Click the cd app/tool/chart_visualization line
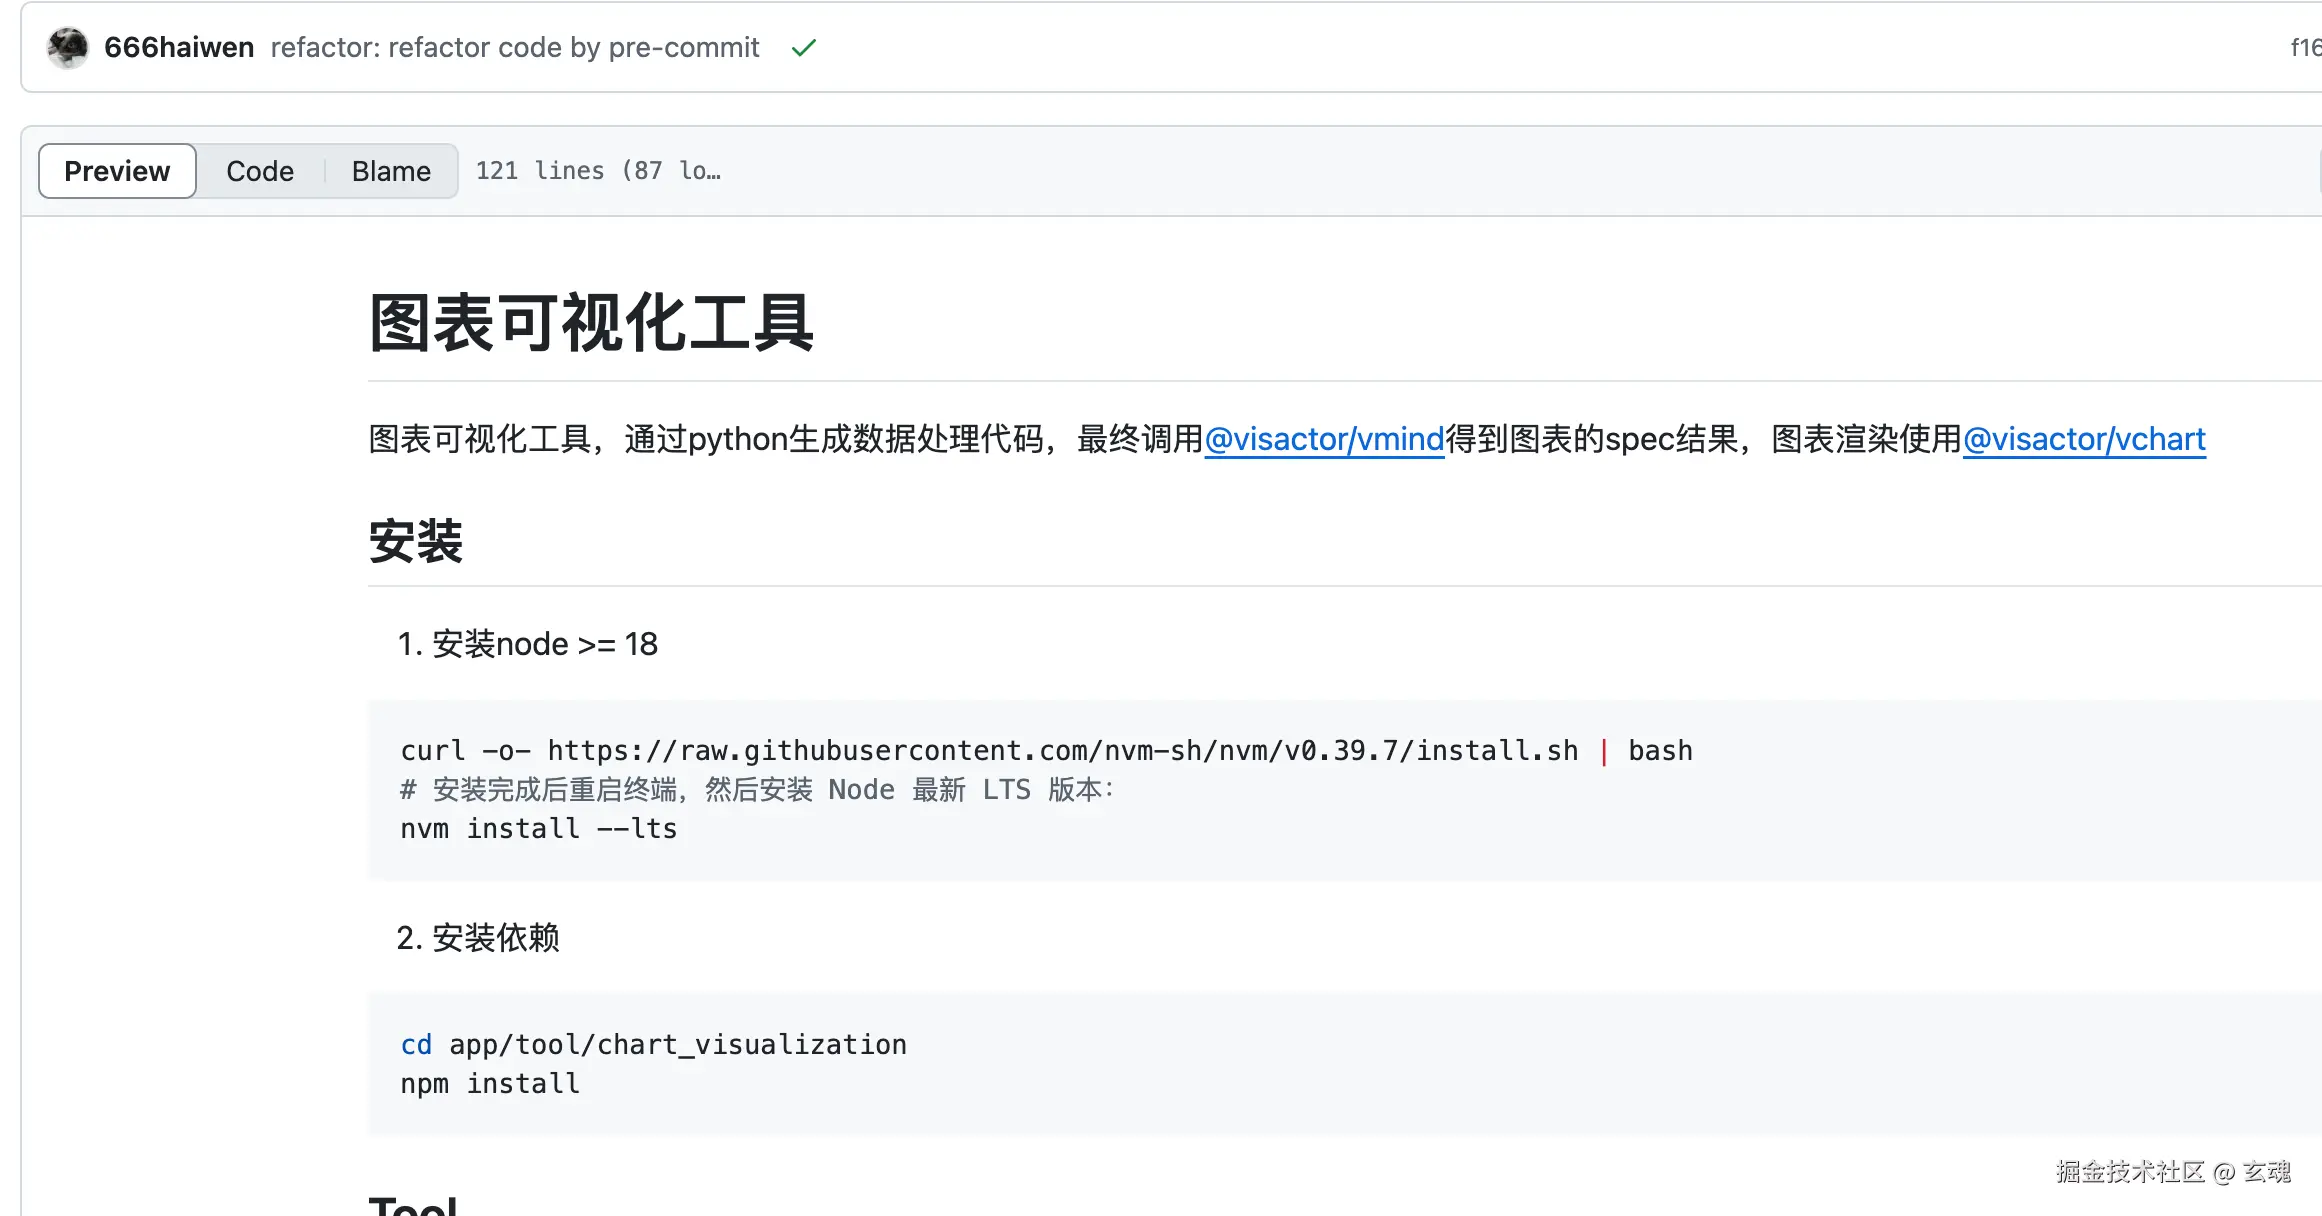2322x1216 pixels. pyautogui.click(x=654, y=1045)
